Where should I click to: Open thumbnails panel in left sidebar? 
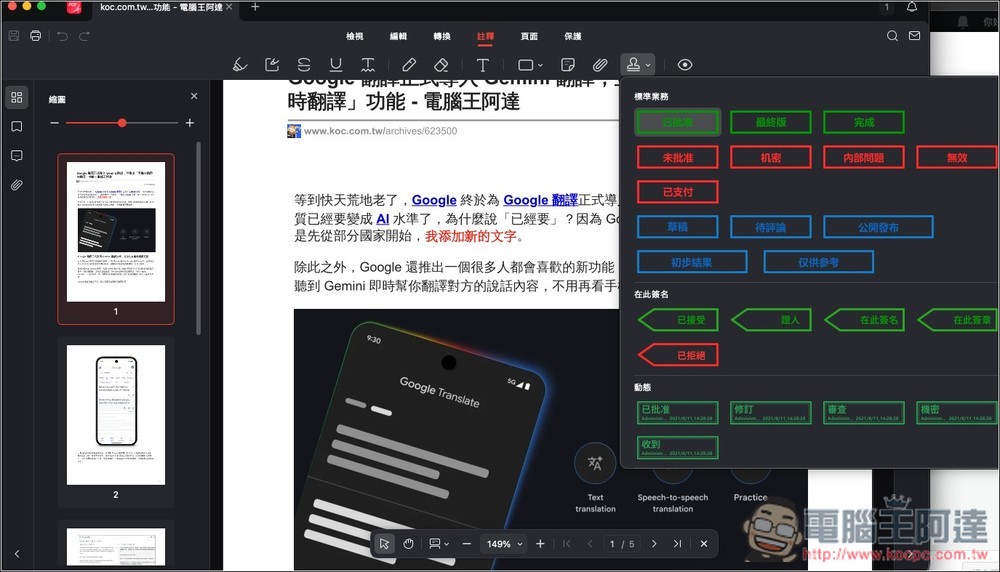[x=17, y=97]
